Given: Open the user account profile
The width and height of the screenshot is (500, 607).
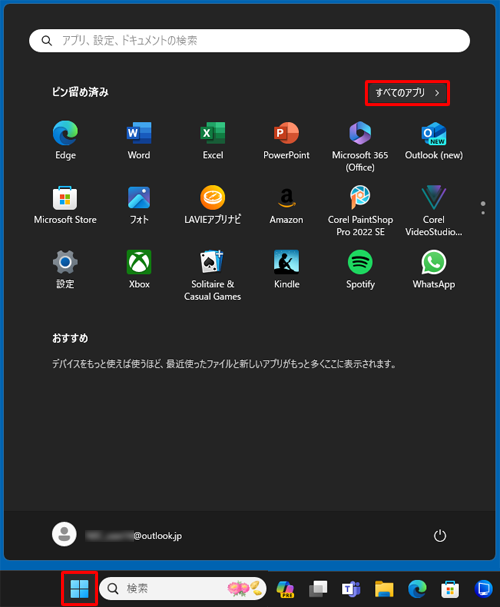Looking at the screenshot, I should point(117,535).
